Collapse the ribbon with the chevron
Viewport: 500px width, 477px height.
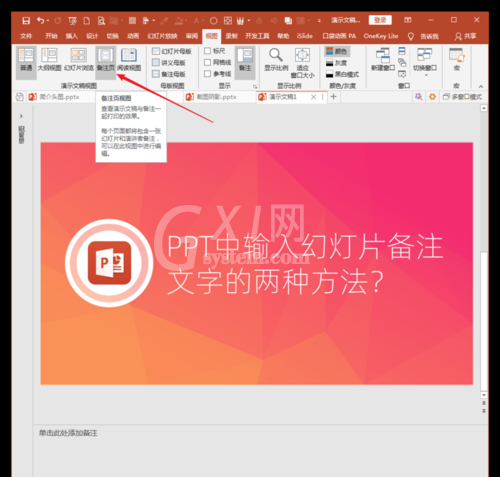tap(481, 86)
